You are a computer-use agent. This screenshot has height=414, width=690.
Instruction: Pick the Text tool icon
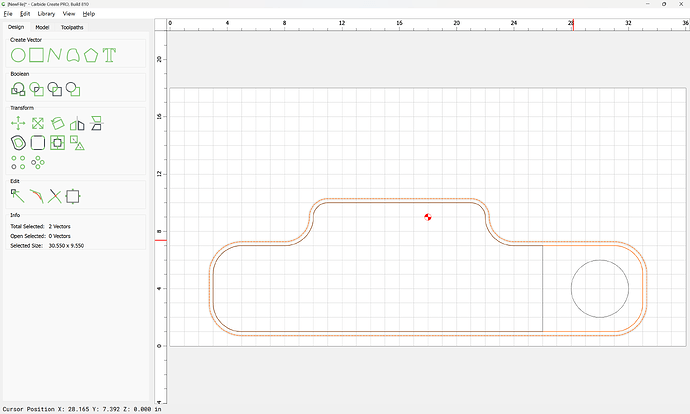(109, 55)
